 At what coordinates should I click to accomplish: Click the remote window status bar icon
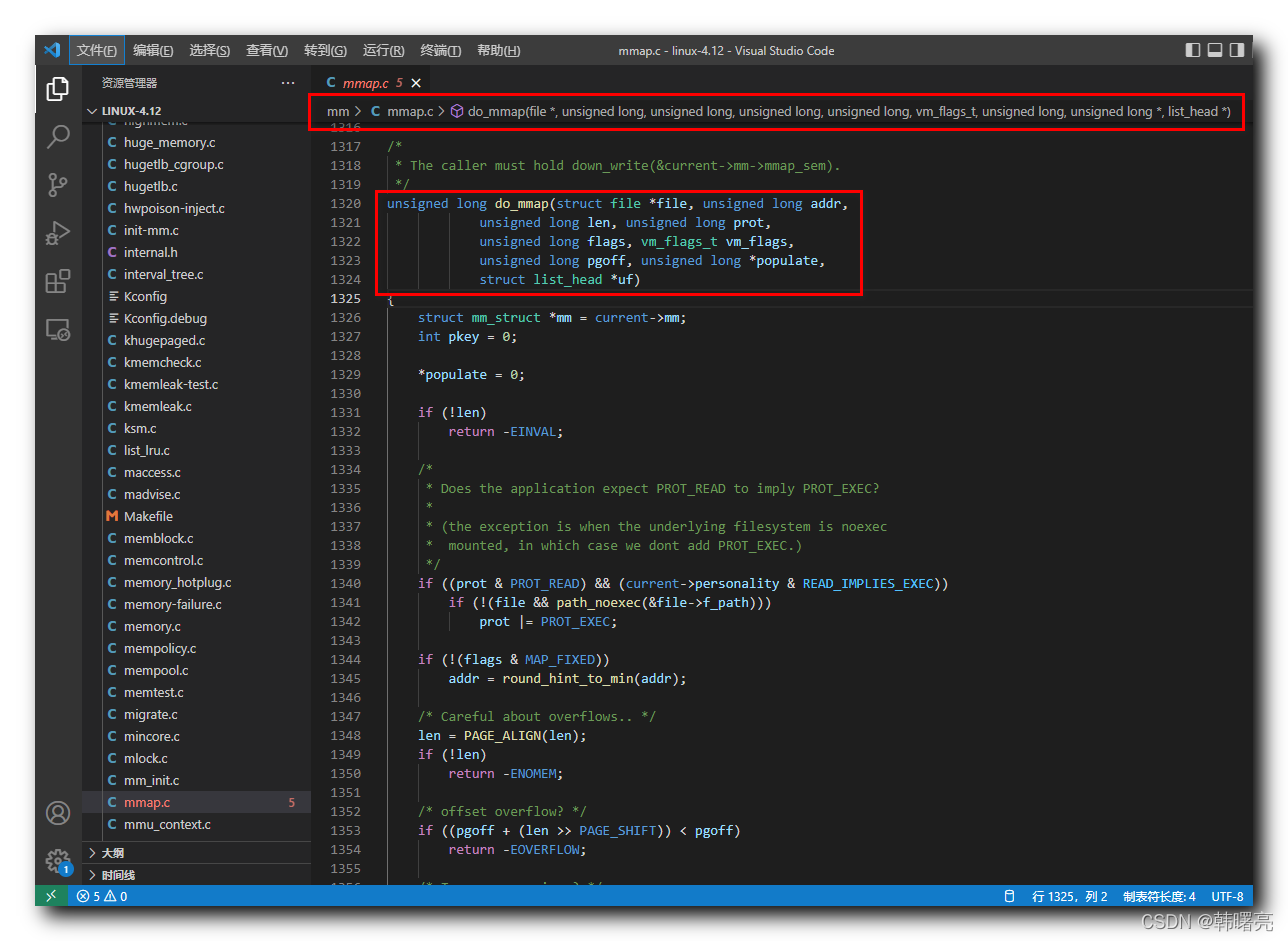click(50, 896)
